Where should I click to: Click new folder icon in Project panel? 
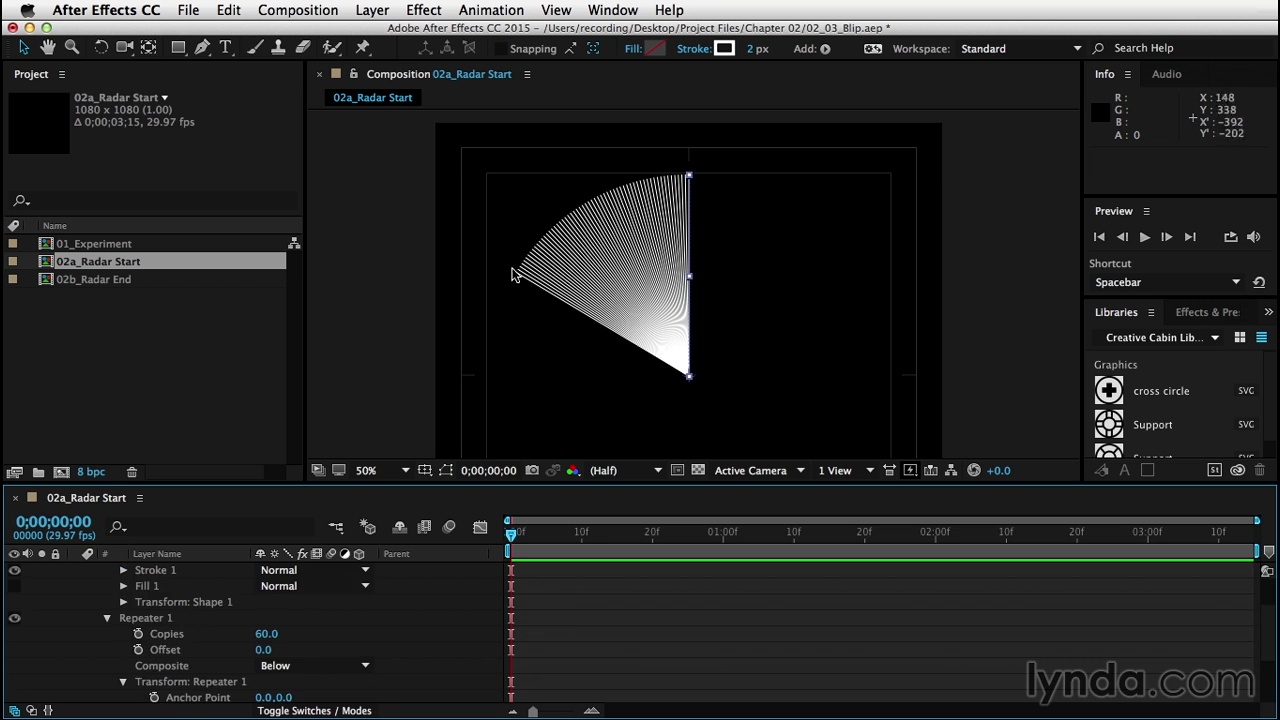[38, 472]
